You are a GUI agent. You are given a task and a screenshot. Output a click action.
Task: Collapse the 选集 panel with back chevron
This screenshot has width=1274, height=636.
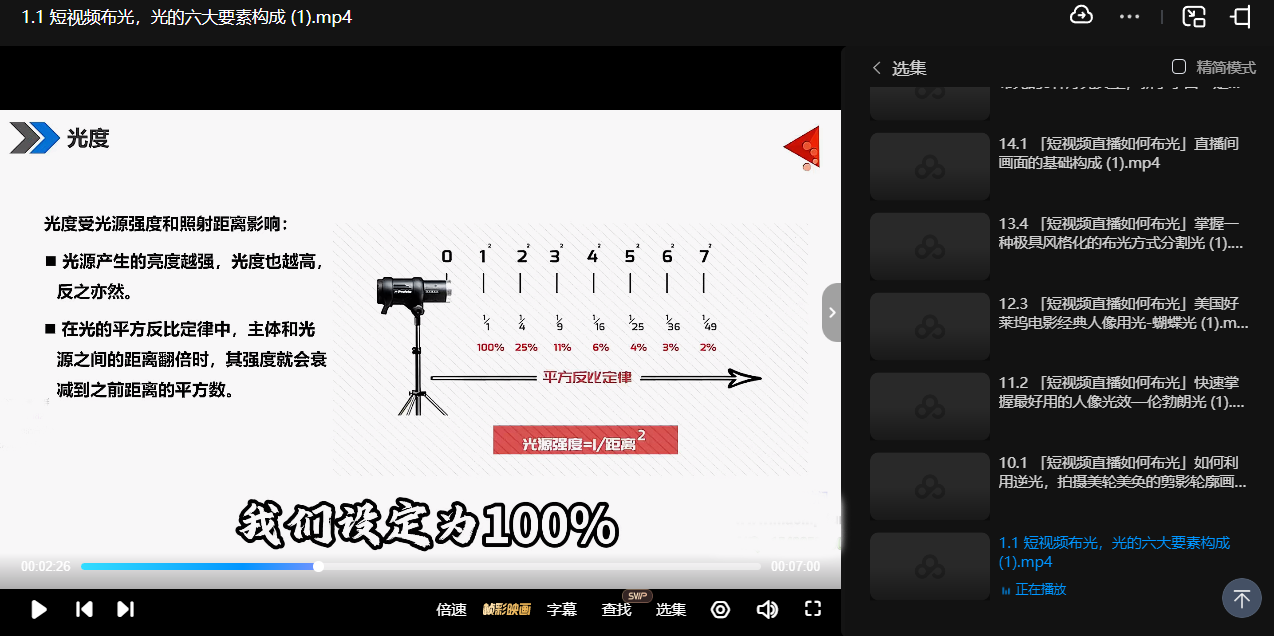point(877,68)
